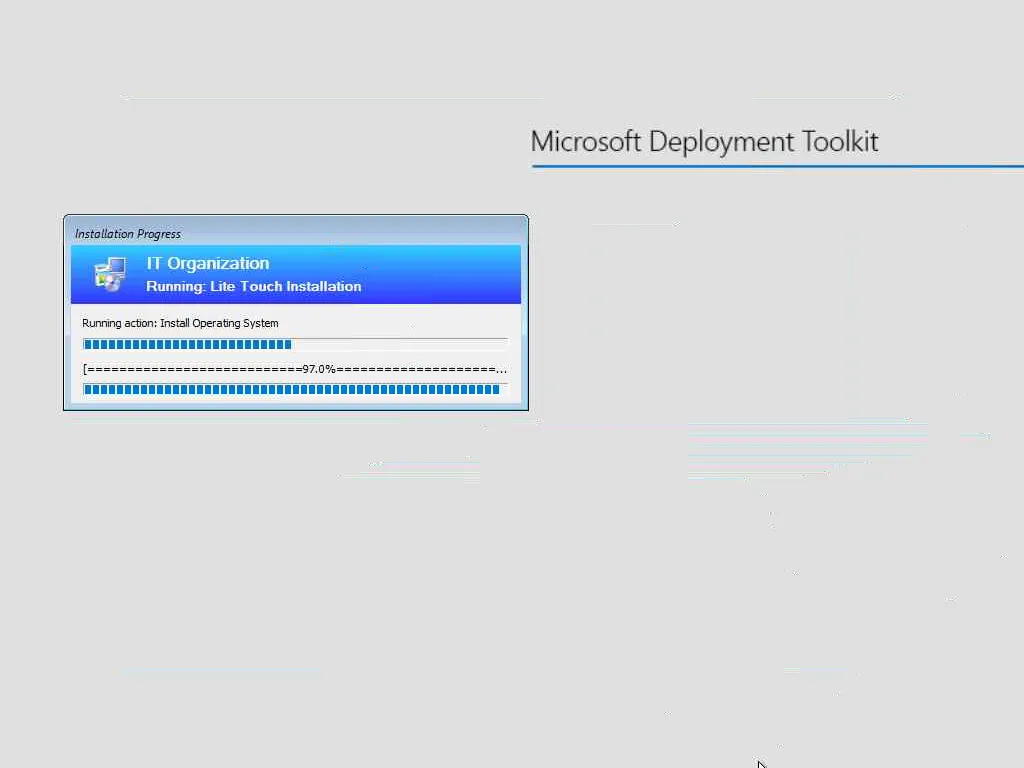The width and height of the screenshot is (1024, 768).
Task: Select the Running action: Install Operating System label
Action: [180, 323]
